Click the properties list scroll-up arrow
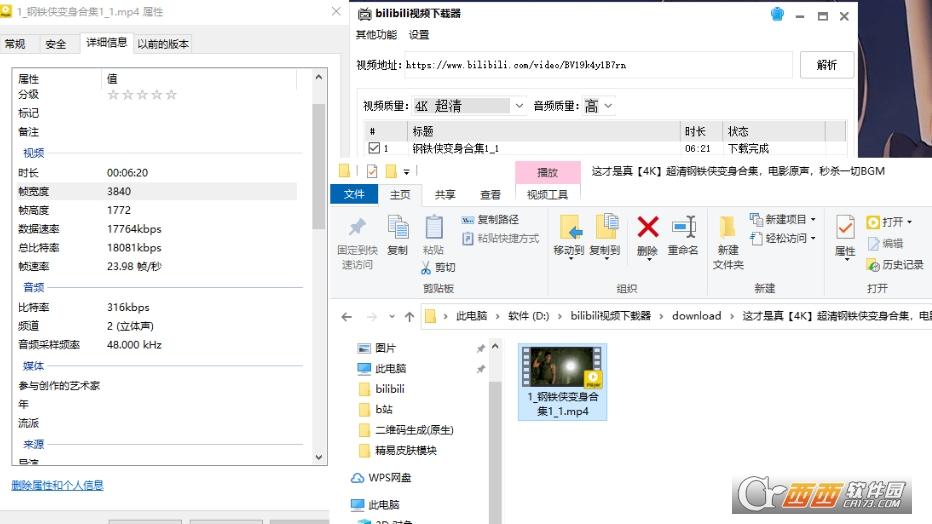The width and height of the screenshot is (932, 524). pyautogui.click(x=319, y=77)
